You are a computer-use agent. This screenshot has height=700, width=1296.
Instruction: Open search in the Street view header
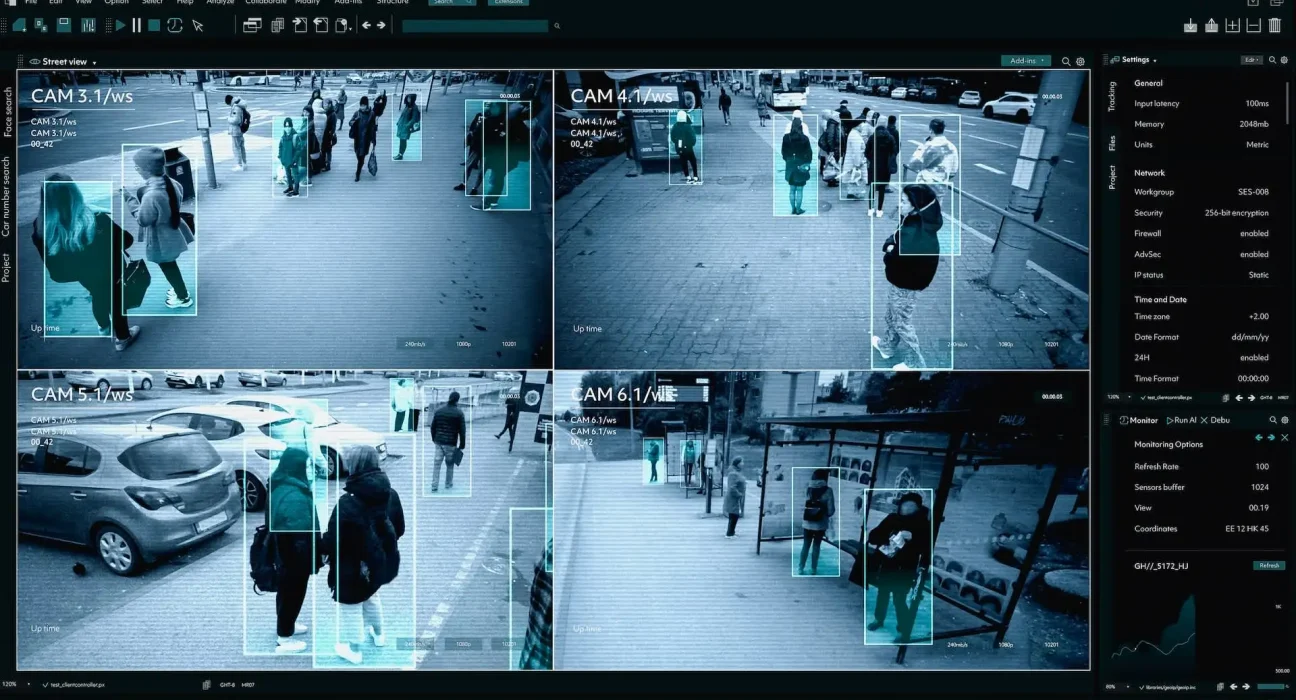pyautogui.click(x=1066, y=61)
